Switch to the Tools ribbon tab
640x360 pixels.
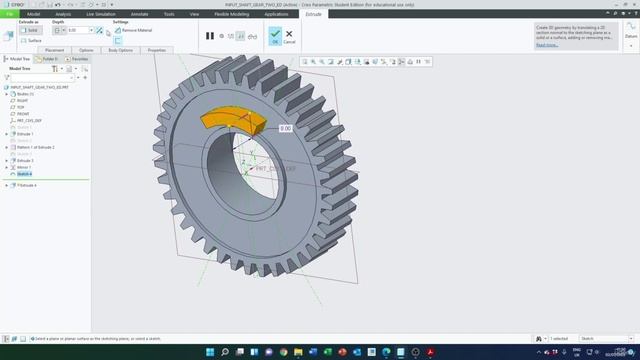point(169,14)
